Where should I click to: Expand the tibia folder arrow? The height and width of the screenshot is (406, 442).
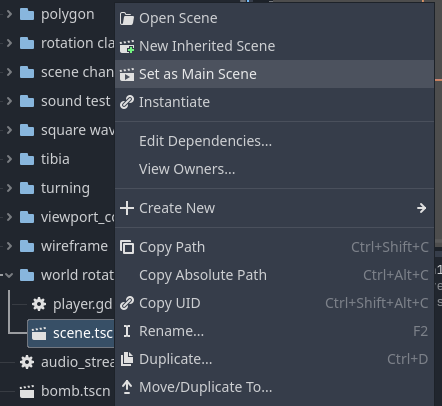(x=9, y=159)
